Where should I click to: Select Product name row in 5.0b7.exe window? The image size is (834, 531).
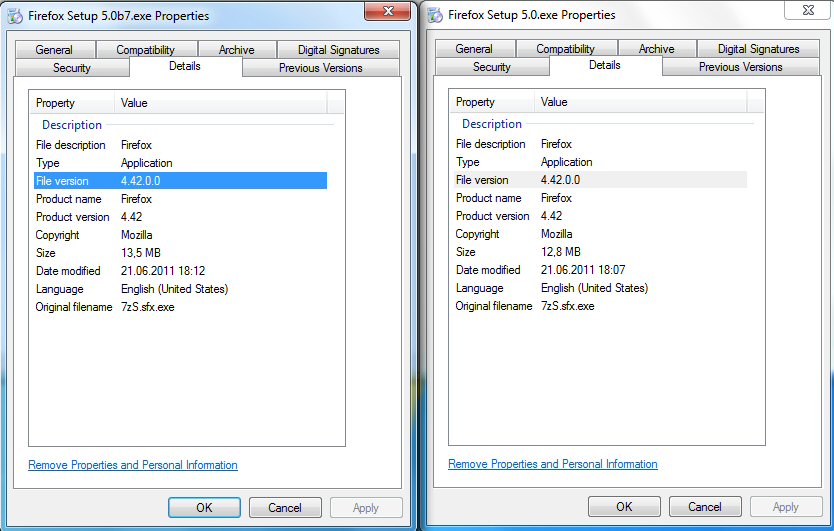pyautogui.click(x=180, y=199)
